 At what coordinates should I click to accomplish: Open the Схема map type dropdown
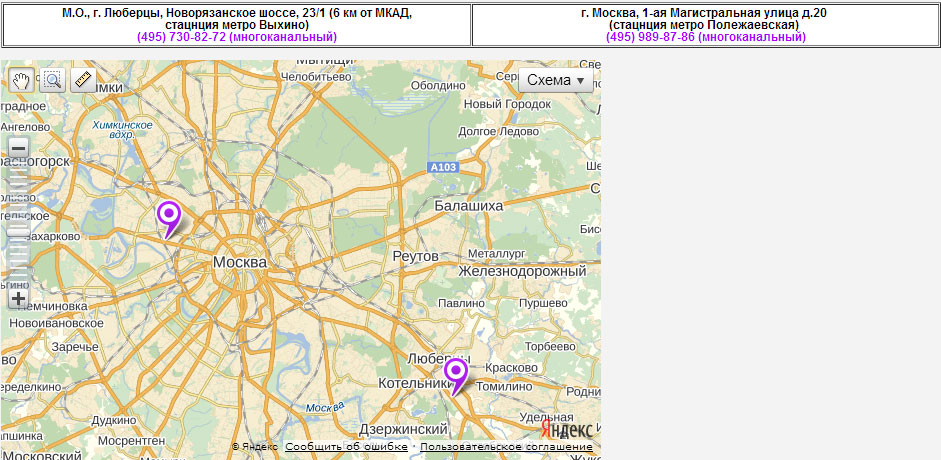[555, 80]
